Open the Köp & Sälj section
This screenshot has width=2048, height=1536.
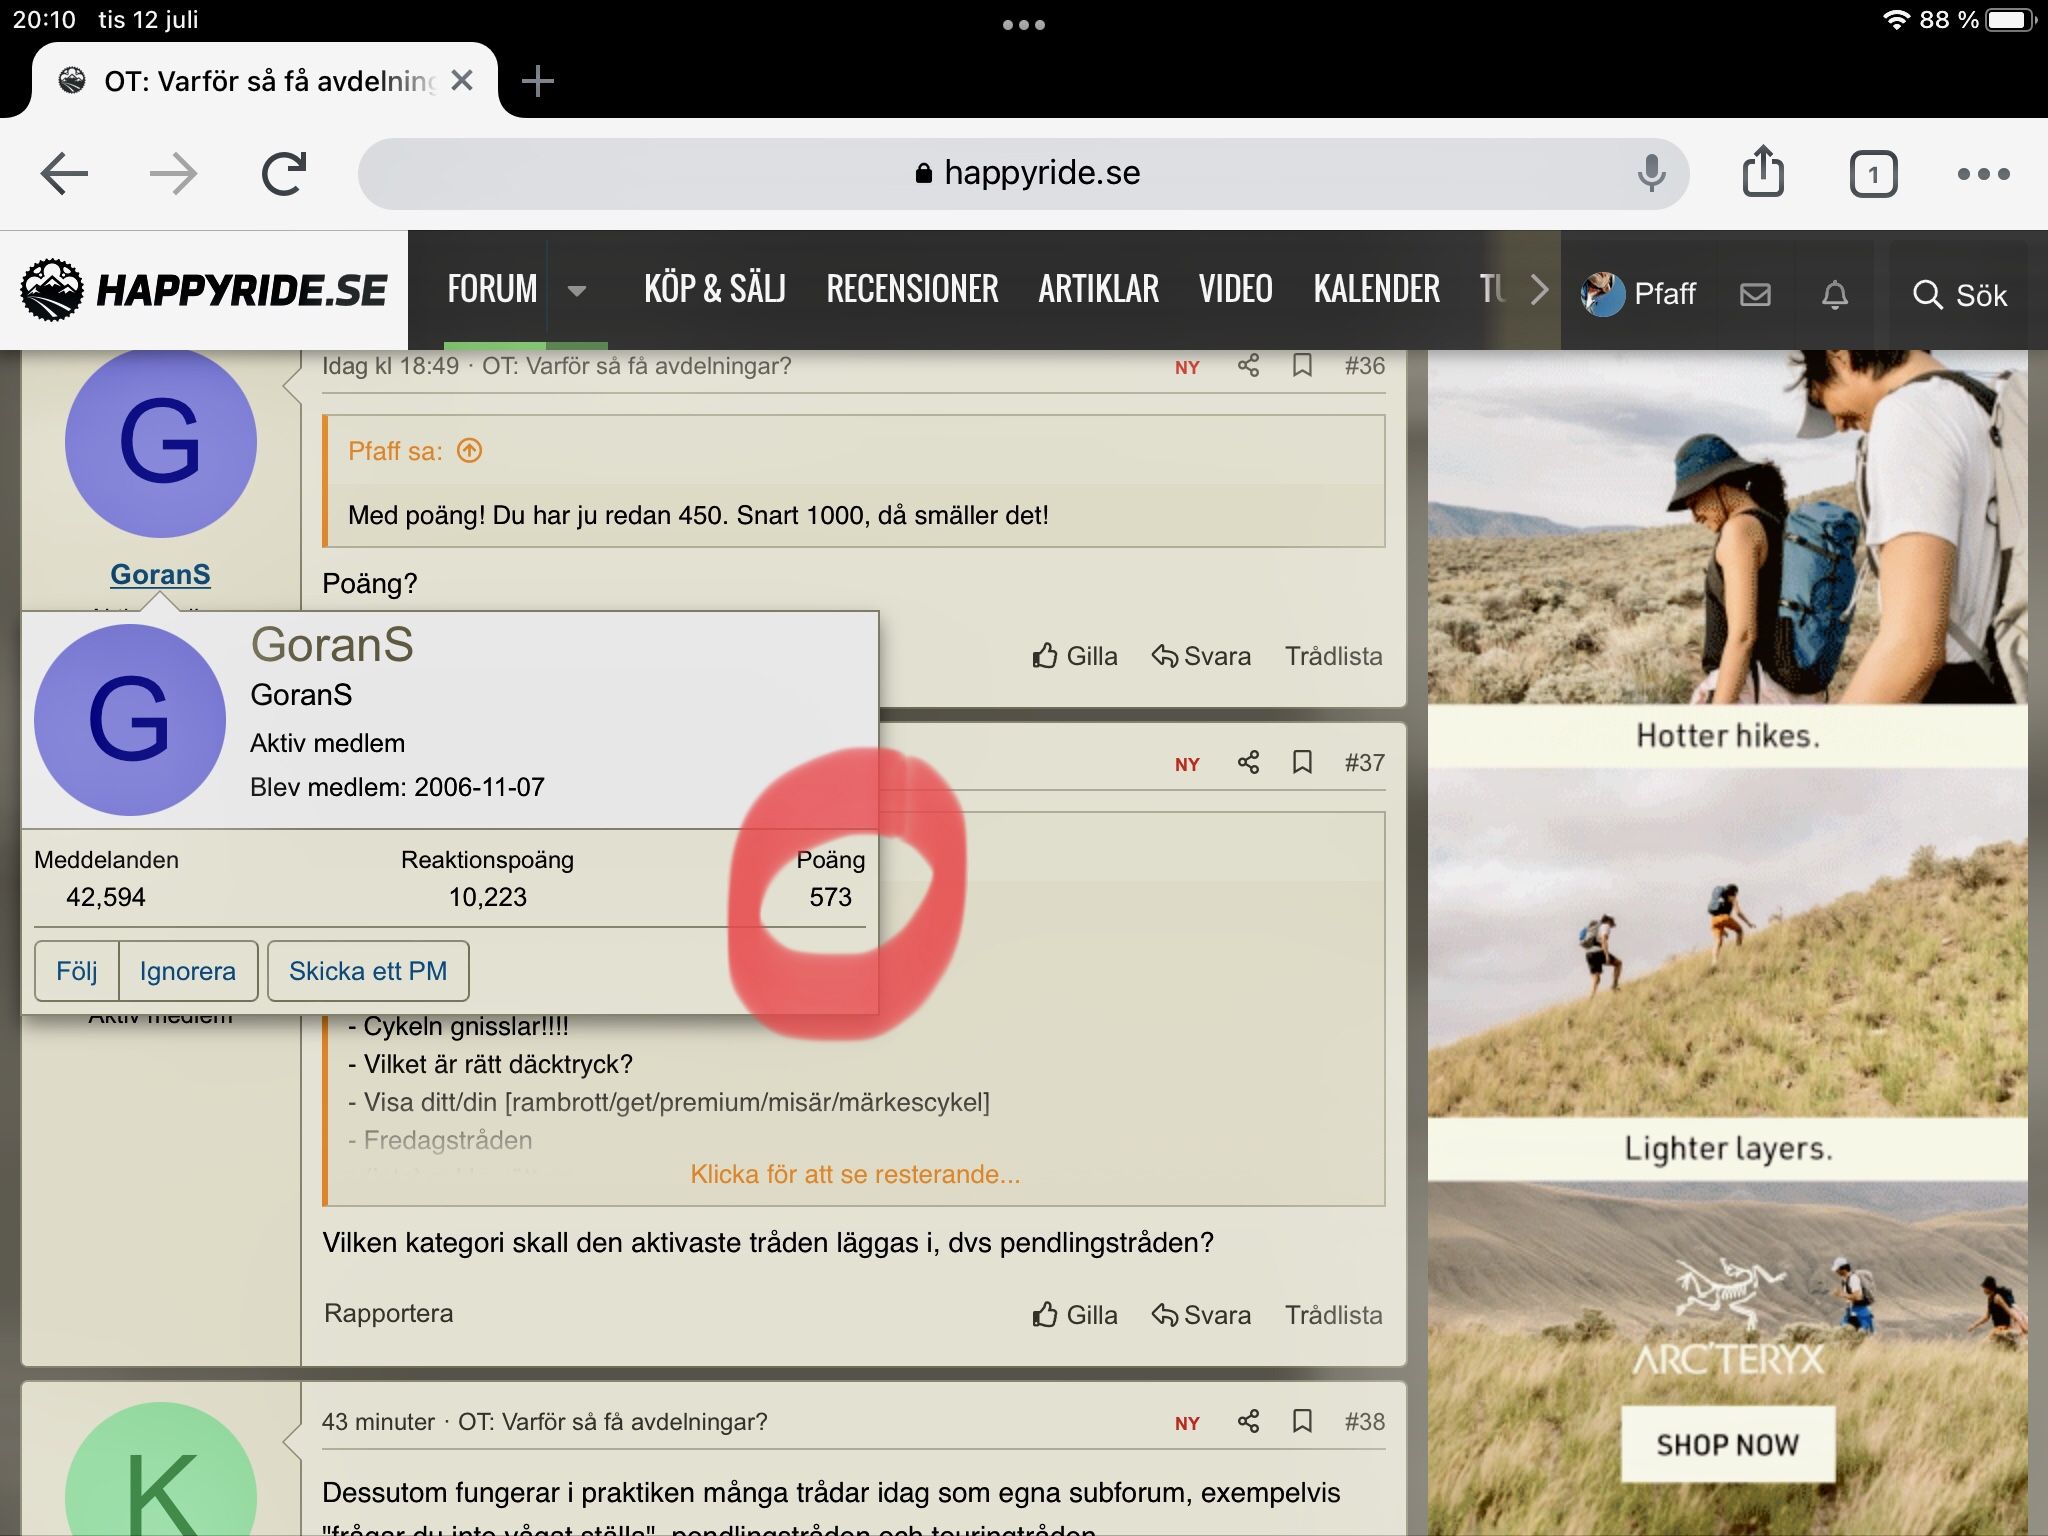coord(715,290)
